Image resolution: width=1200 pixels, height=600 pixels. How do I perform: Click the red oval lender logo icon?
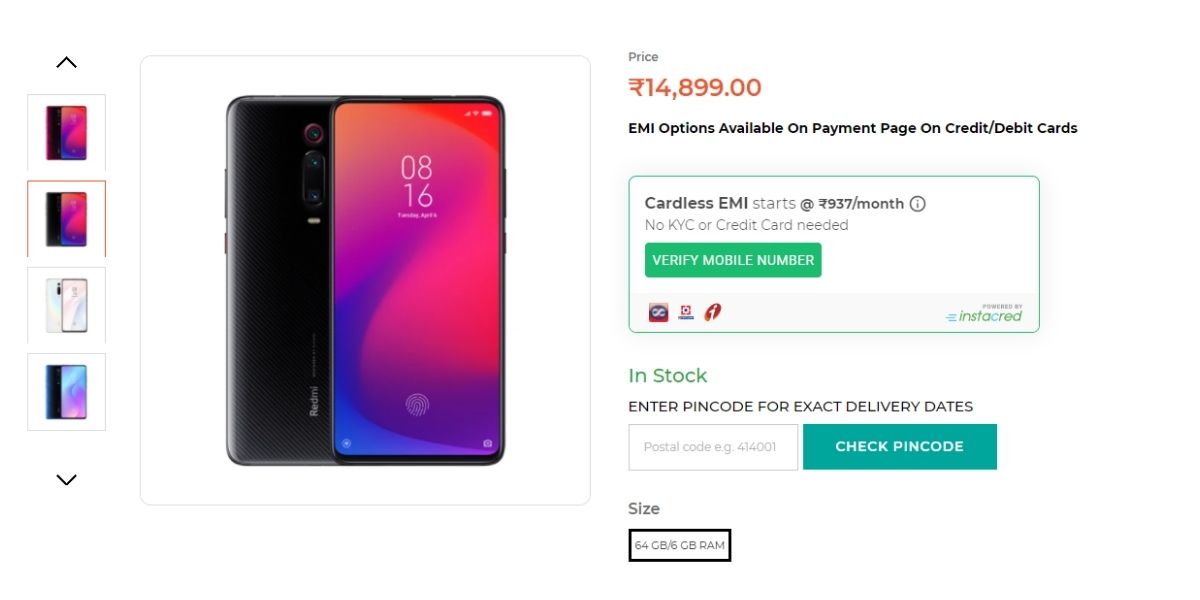tap(712, 312)
